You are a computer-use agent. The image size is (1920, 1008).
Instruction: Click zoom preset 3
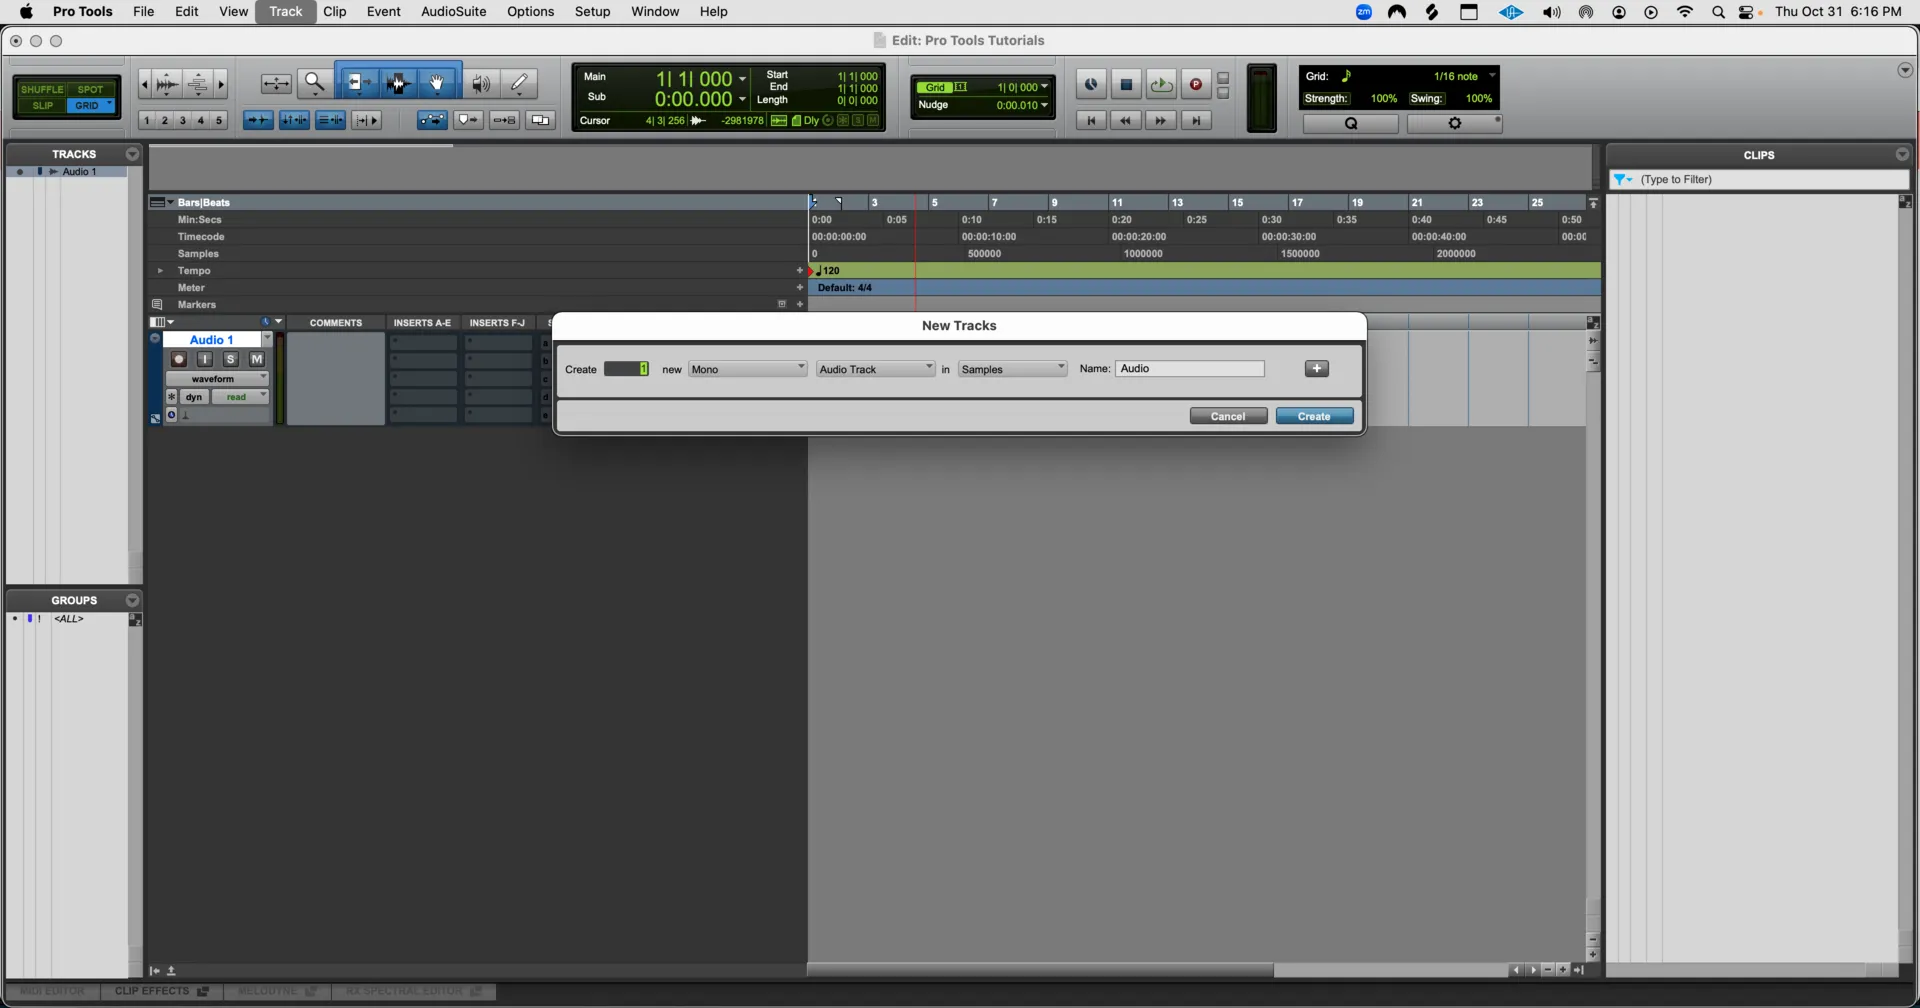(x=183, y=120)
